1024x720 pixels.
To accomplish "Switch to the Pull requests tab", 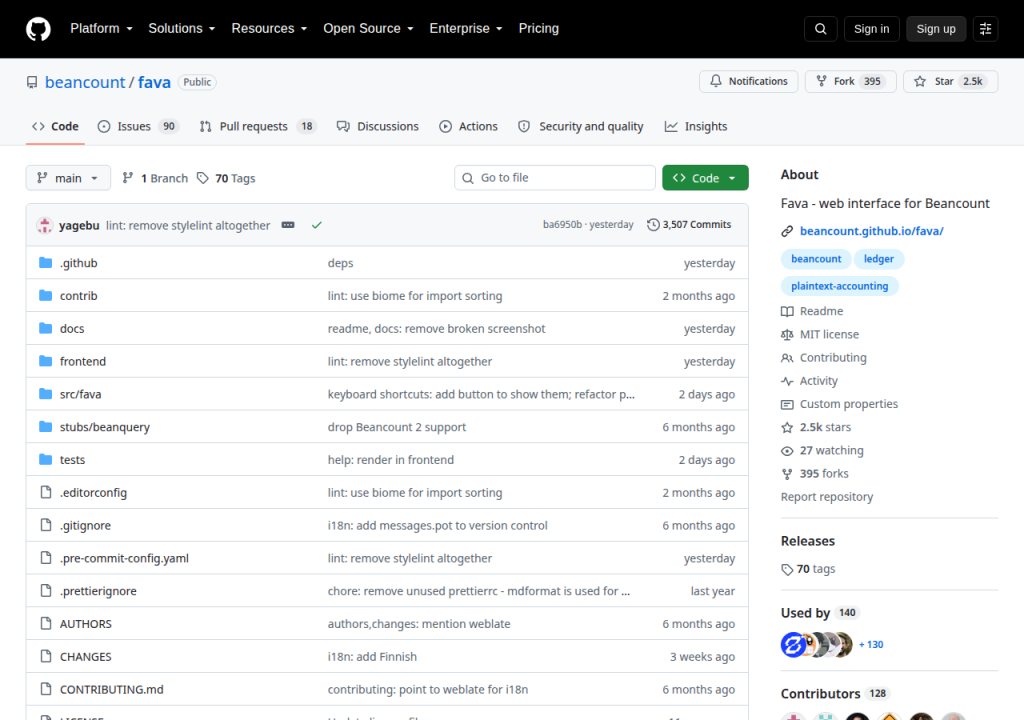I will [x=257, y=126].
